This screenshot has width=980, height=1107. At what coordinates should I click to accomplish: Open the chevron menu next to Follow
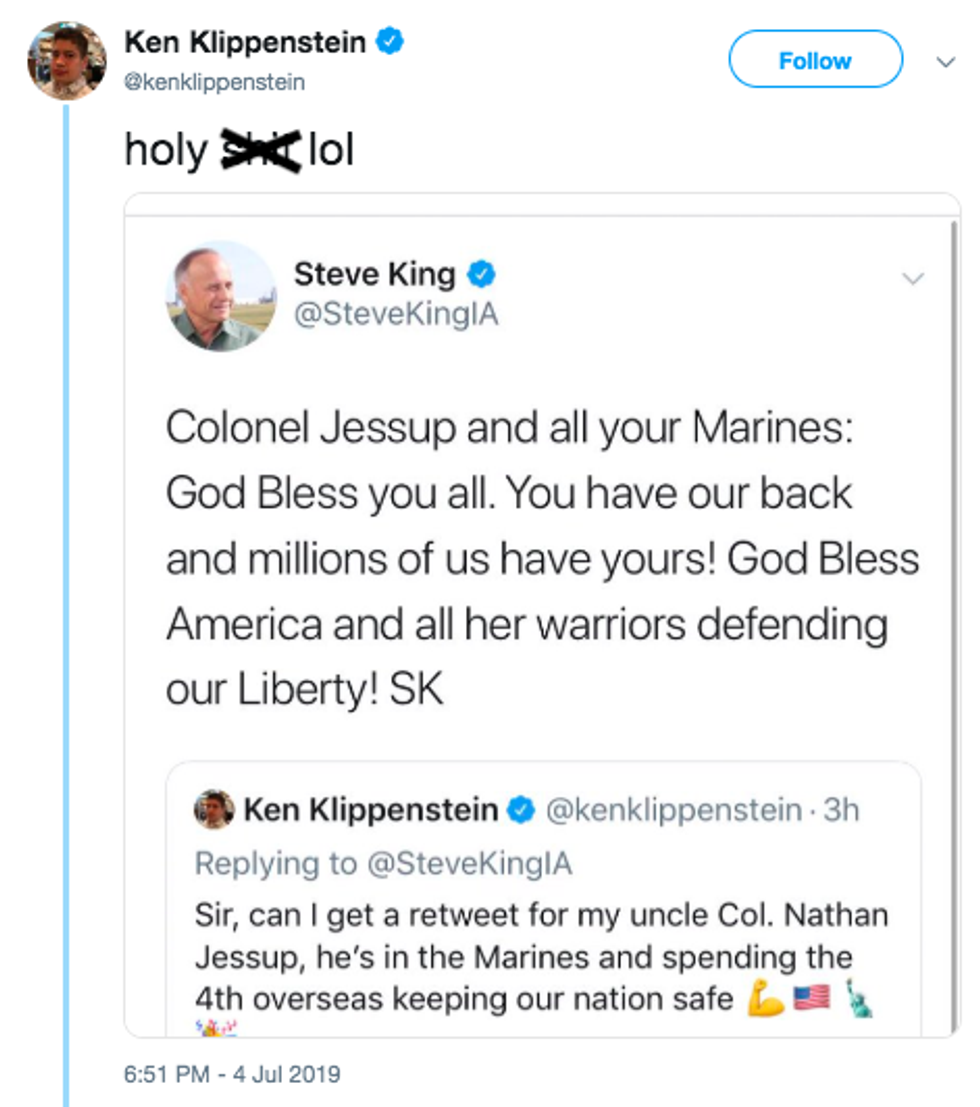click(944, 62)
